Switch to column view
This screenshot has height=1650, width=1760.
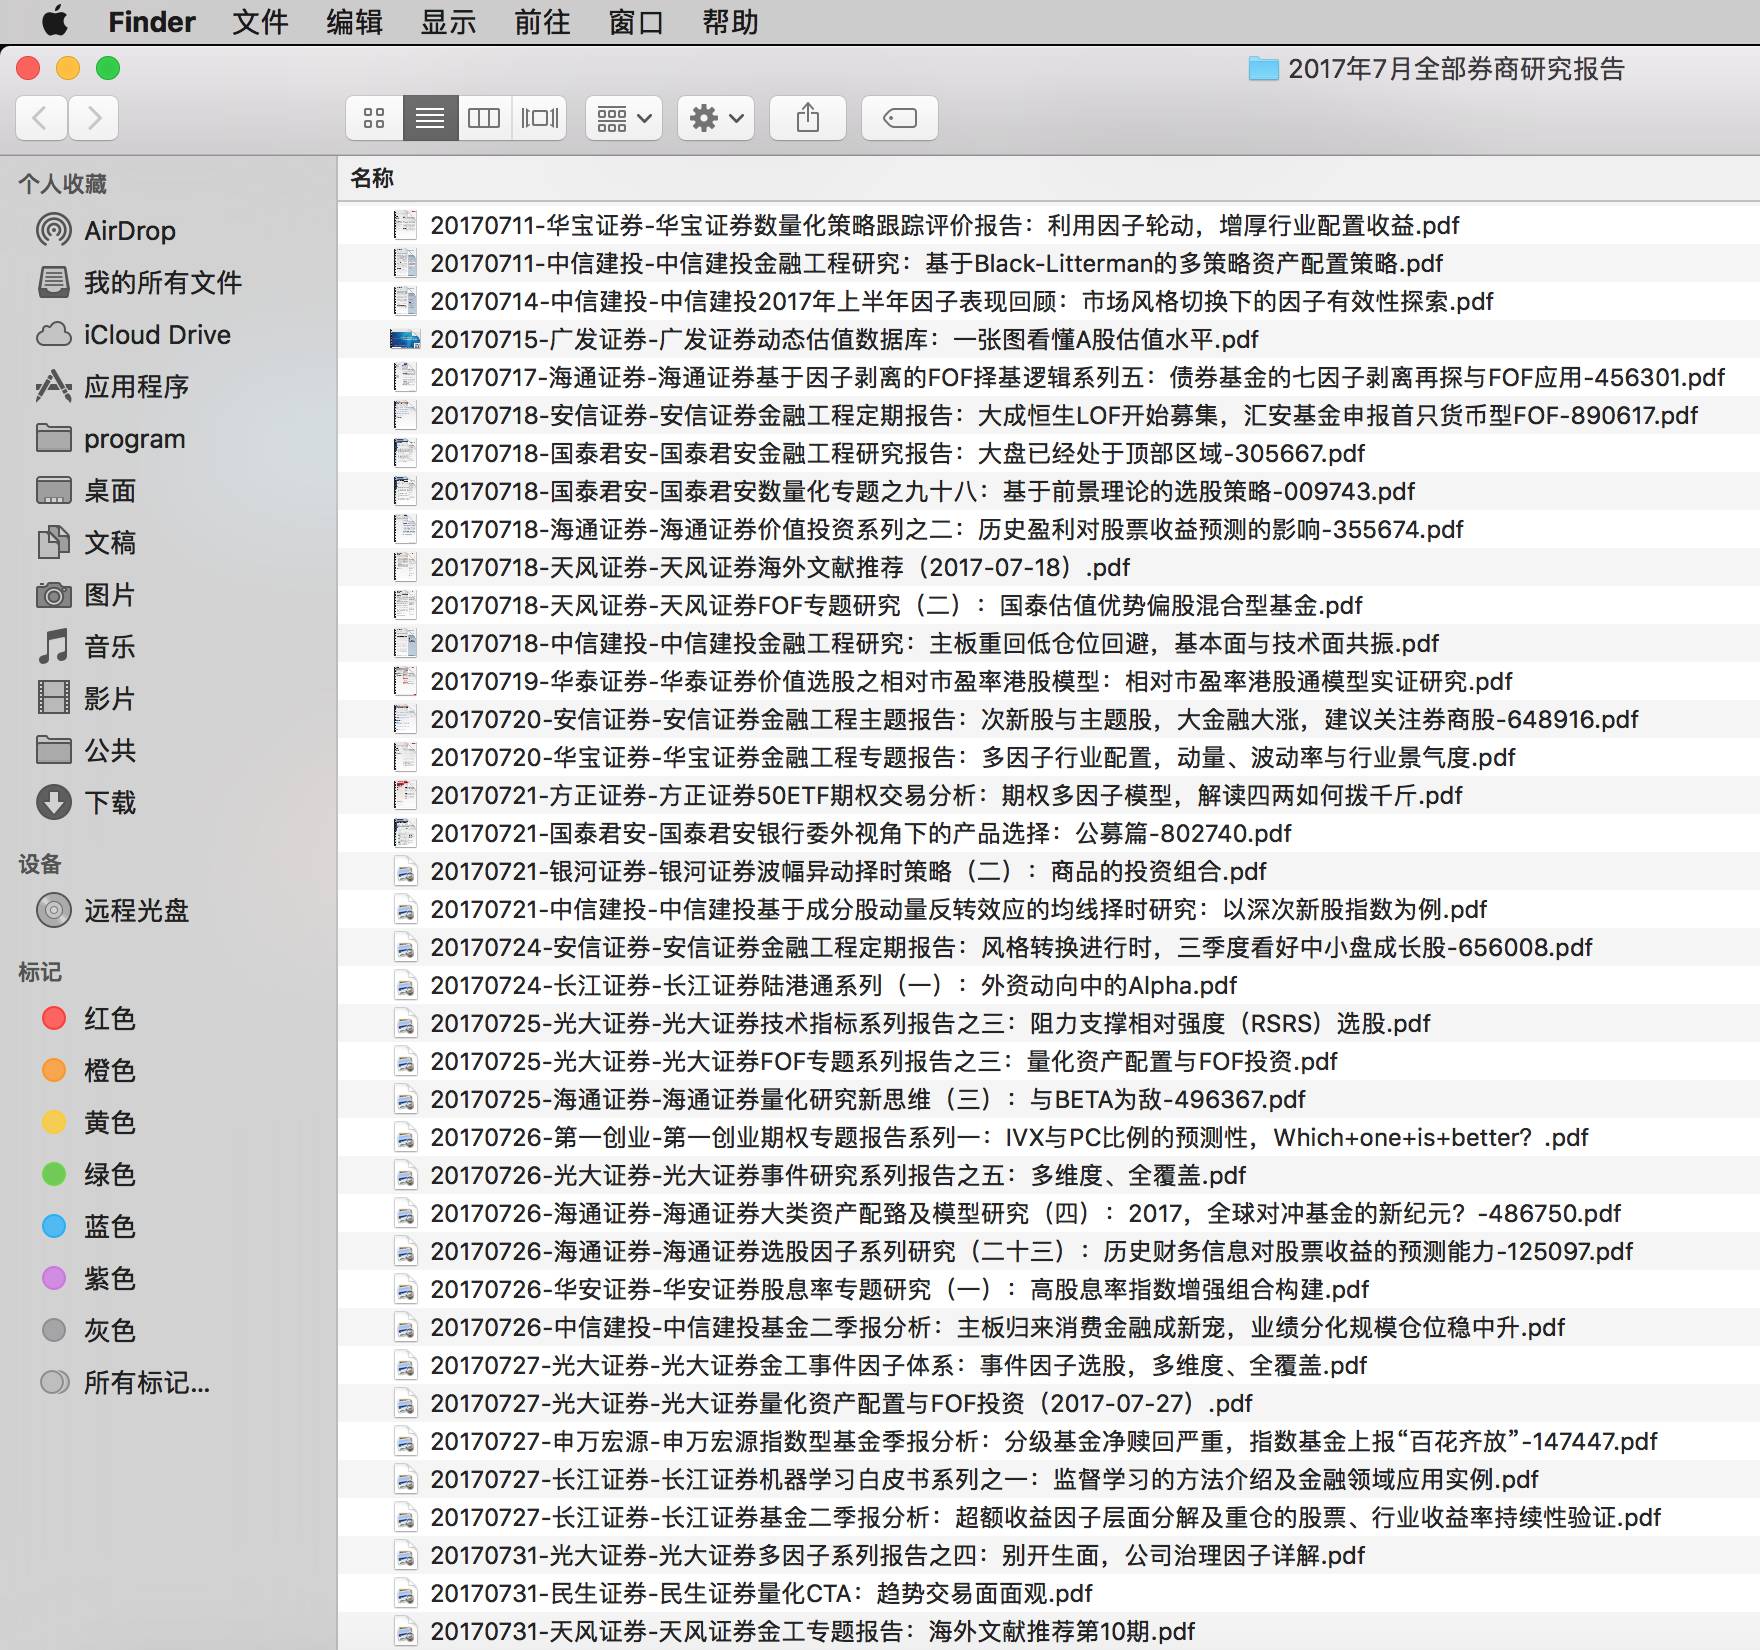[485, 118]
